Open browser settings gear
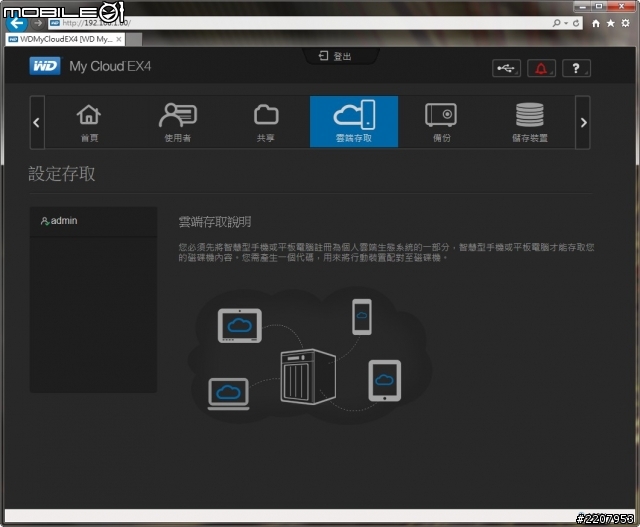Image resolution: width=640 pixels, height=527 pixels. coord(625,23)
